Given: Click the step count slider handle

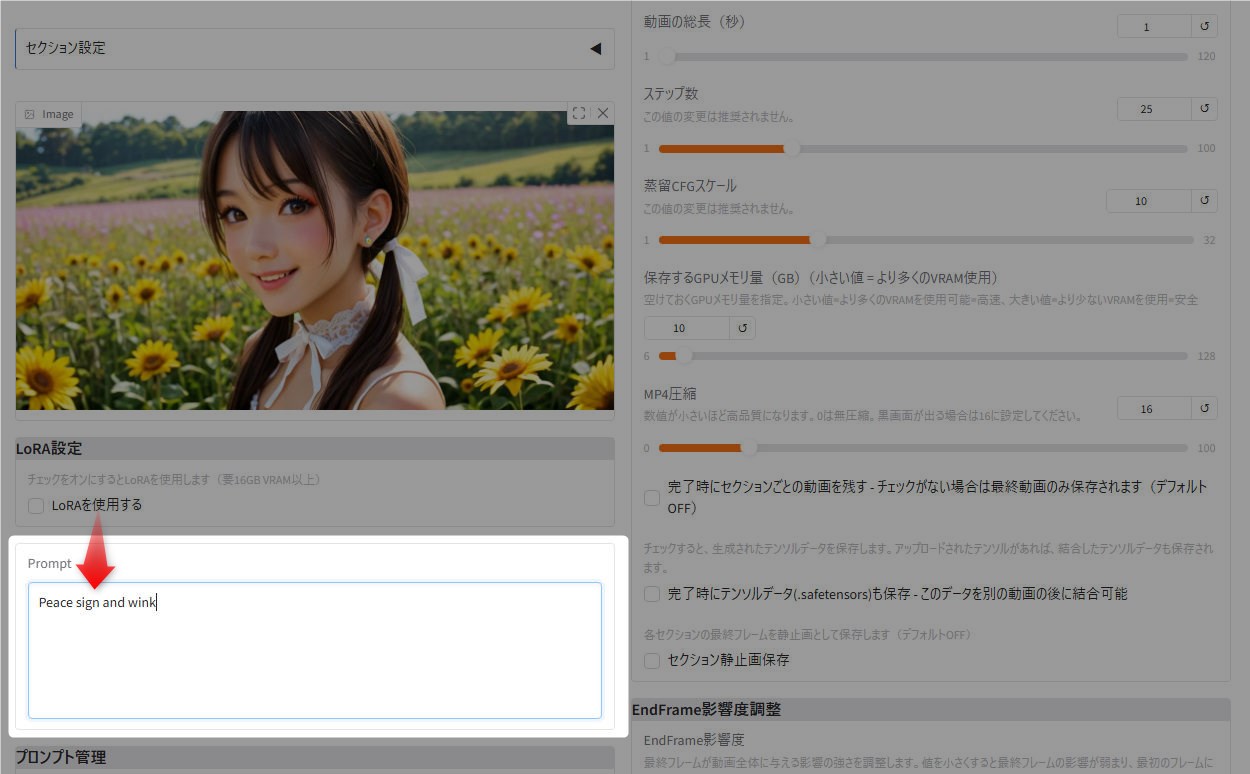Looking at the screenshot, I should click(x=792, y=149).
